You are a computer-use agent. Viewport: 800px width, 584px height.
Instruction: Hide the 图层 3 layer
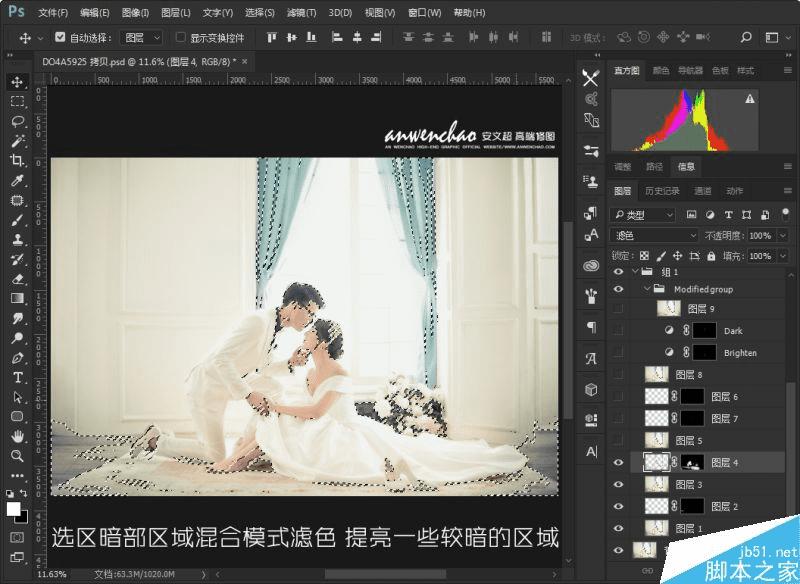pyautogui.click(x=618, y=485)
